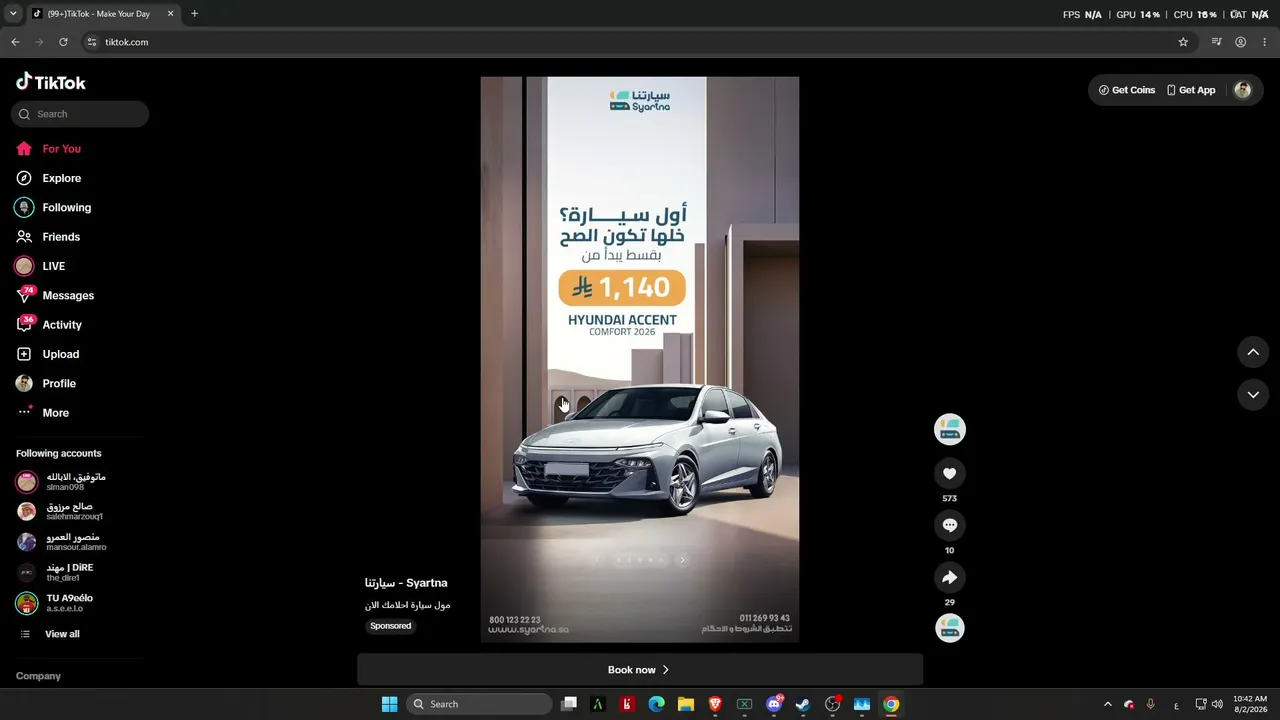Click the Windows taskbar Search box
The width and height of the screenshot is (1280, 720).
[480, 704]
